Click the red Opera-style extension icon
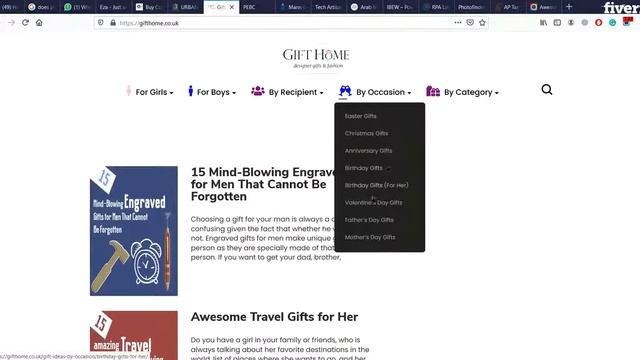Screen dimensions: 640x360 (599, 23)
